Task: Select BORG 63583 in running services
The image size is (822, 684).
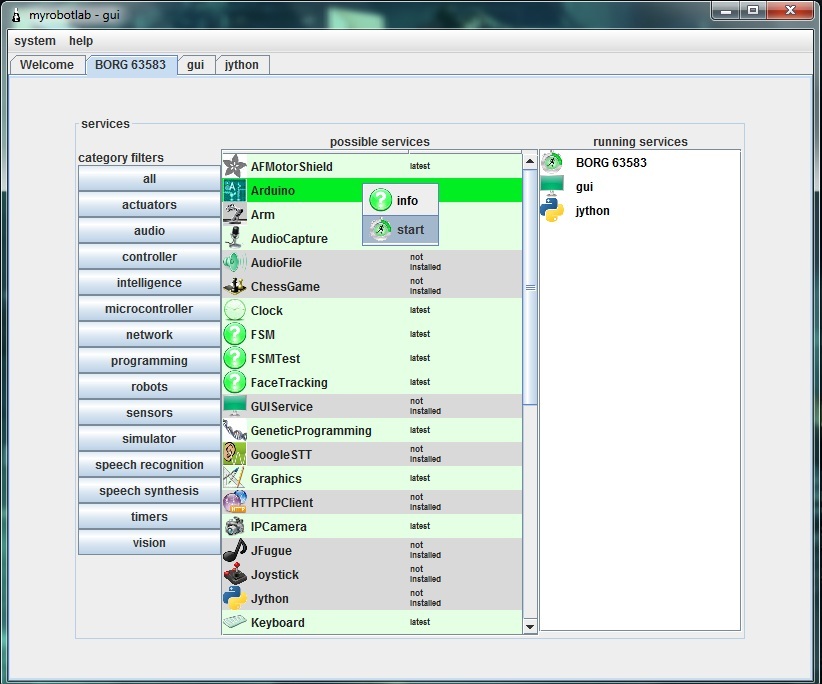Action: coord(611,163)
